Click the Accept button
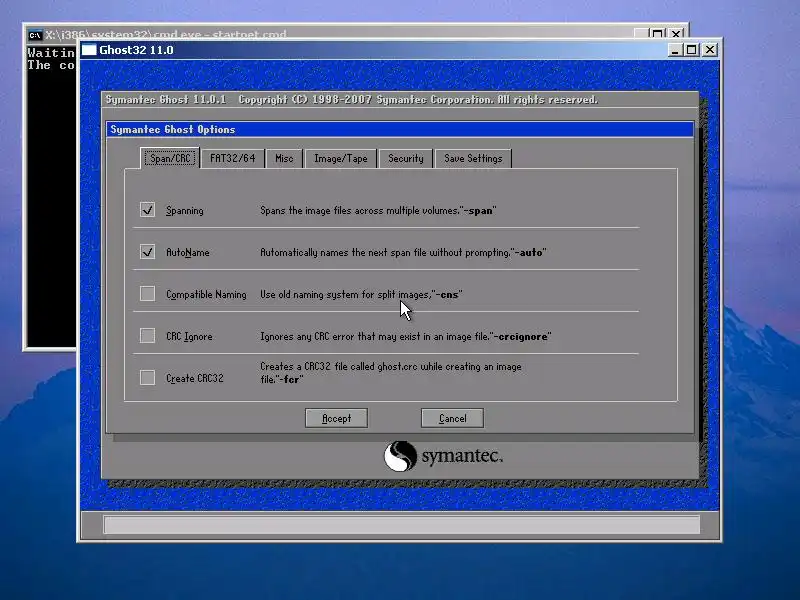This screenshot has width=800, height=600. (x=336, y=418)
